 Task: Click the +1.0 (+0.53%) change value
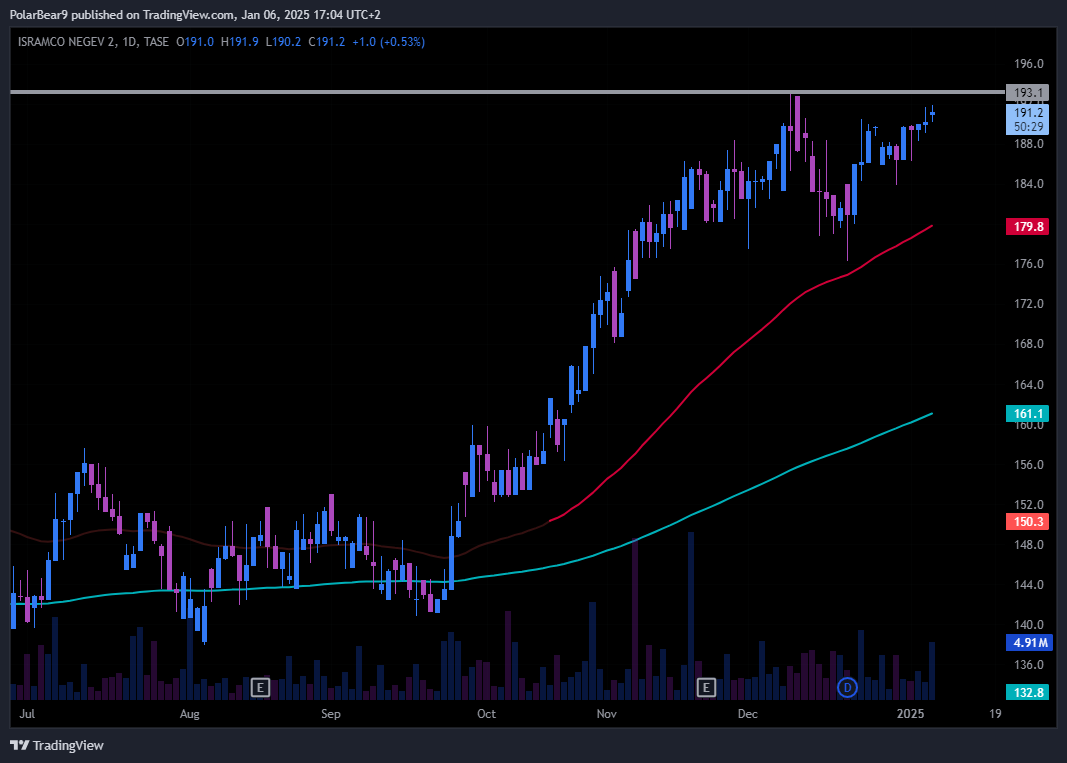(x=389, y=42)
